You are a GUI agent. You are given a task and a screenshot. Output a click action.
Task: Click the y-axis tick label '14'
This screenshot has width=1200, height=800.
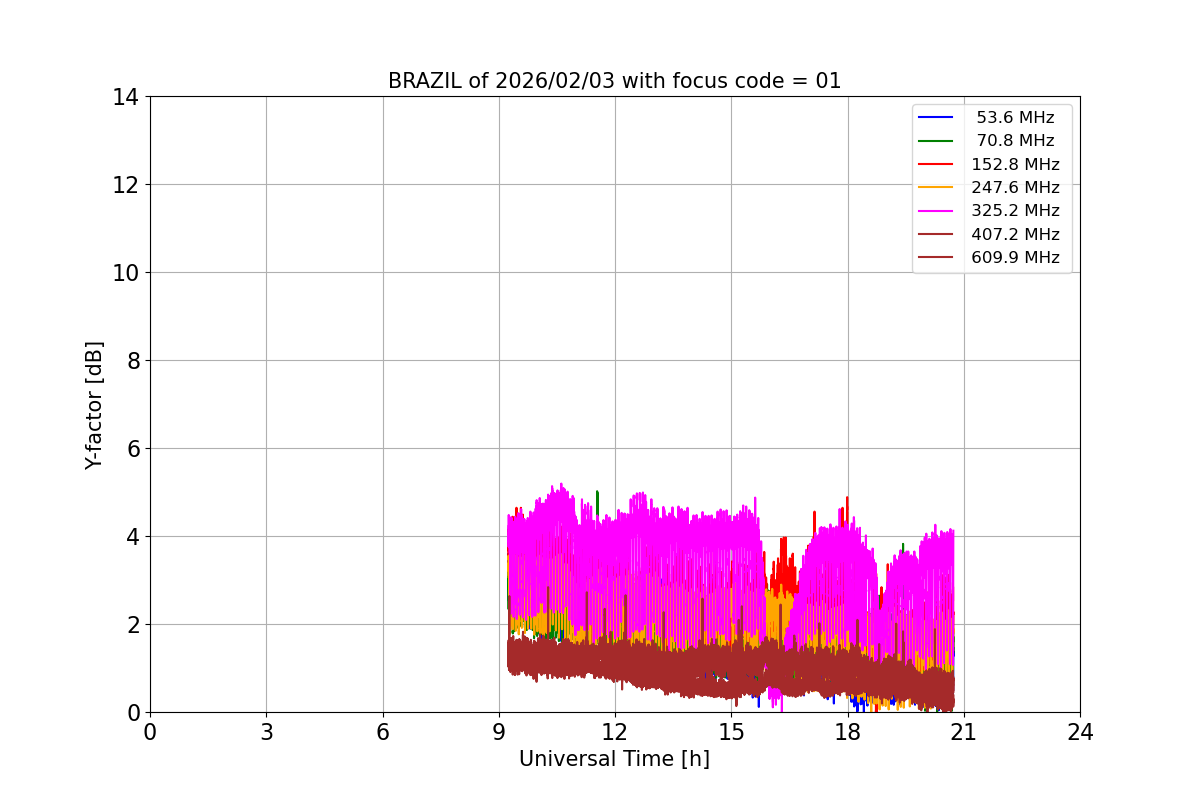(x=126, y=97)
